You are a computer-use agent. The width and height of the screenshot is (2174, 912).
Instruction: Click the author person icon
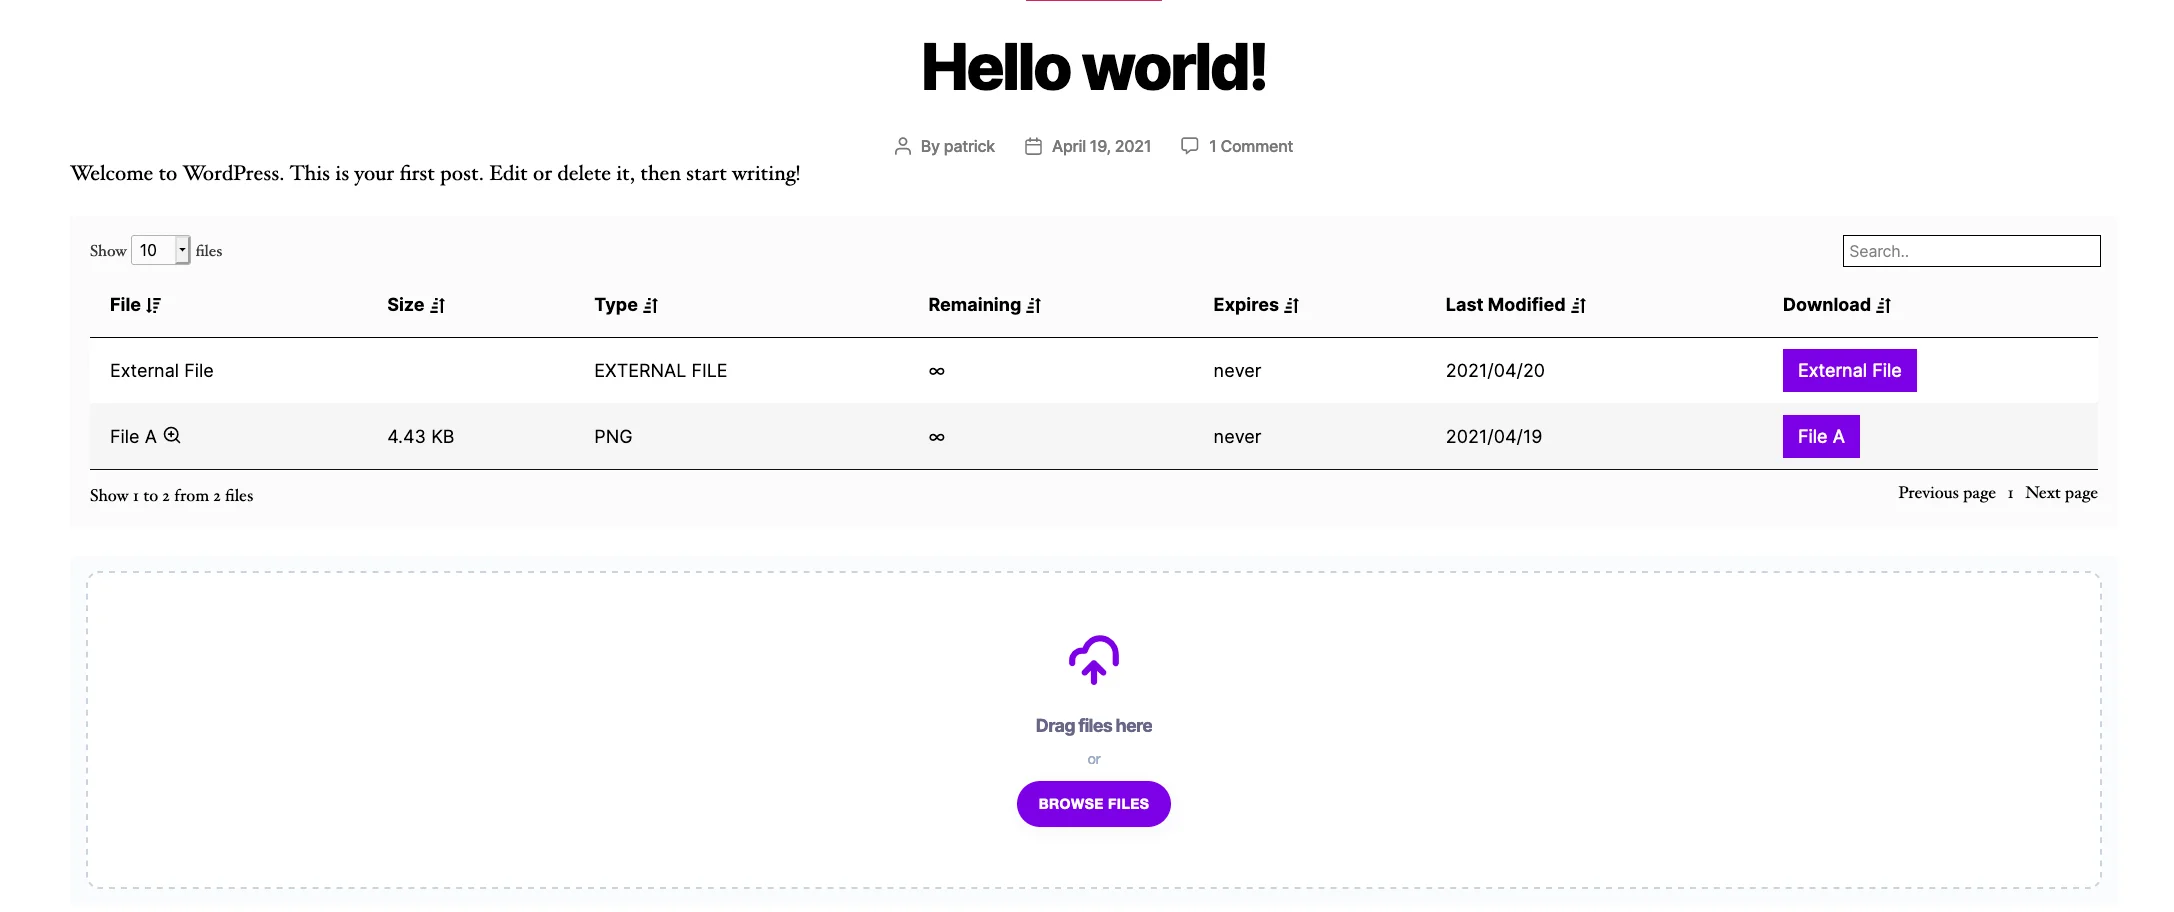(x=901, y=145)
